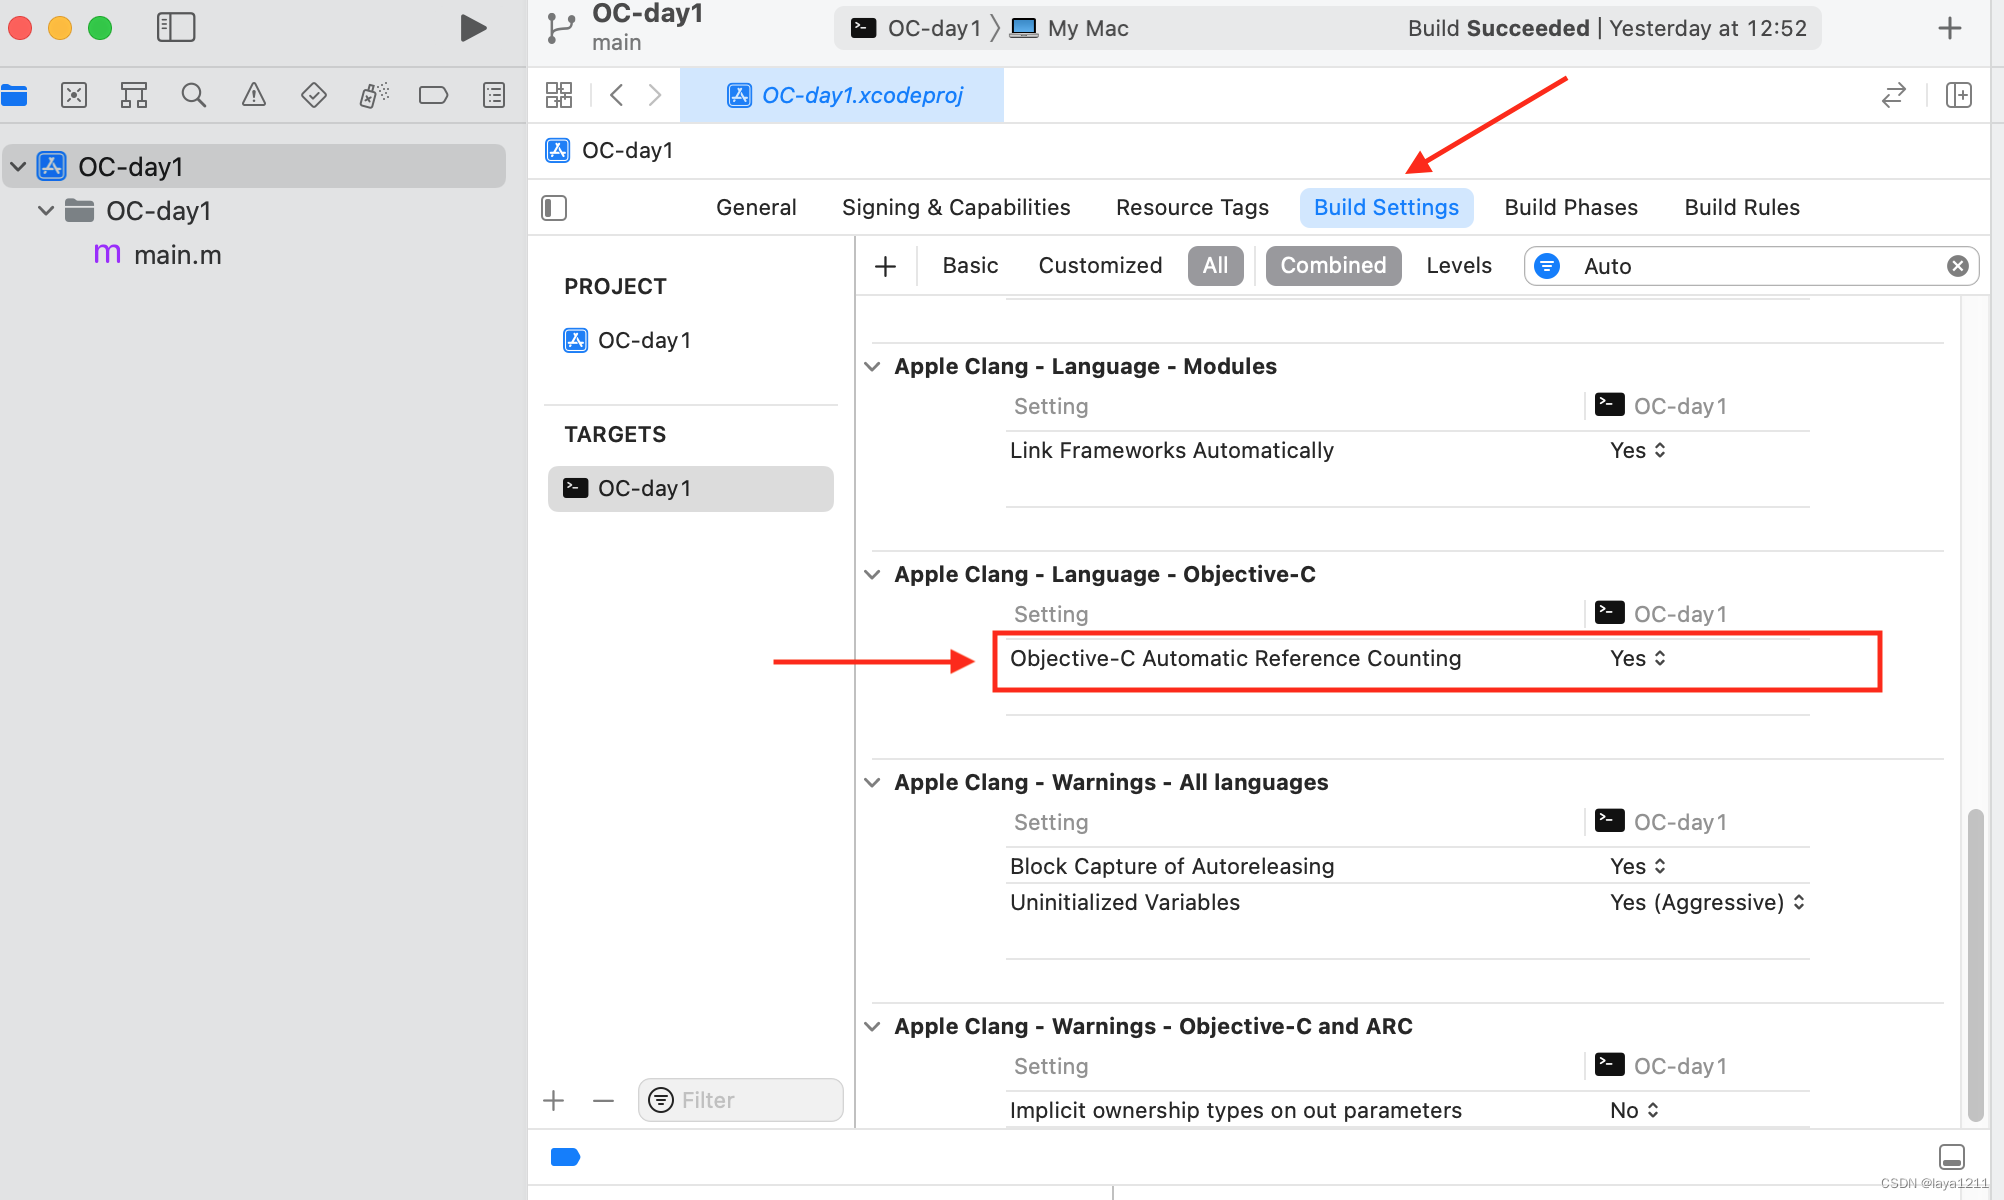
Task: Add an editor on the right
Action: (x=1959, y=95)
